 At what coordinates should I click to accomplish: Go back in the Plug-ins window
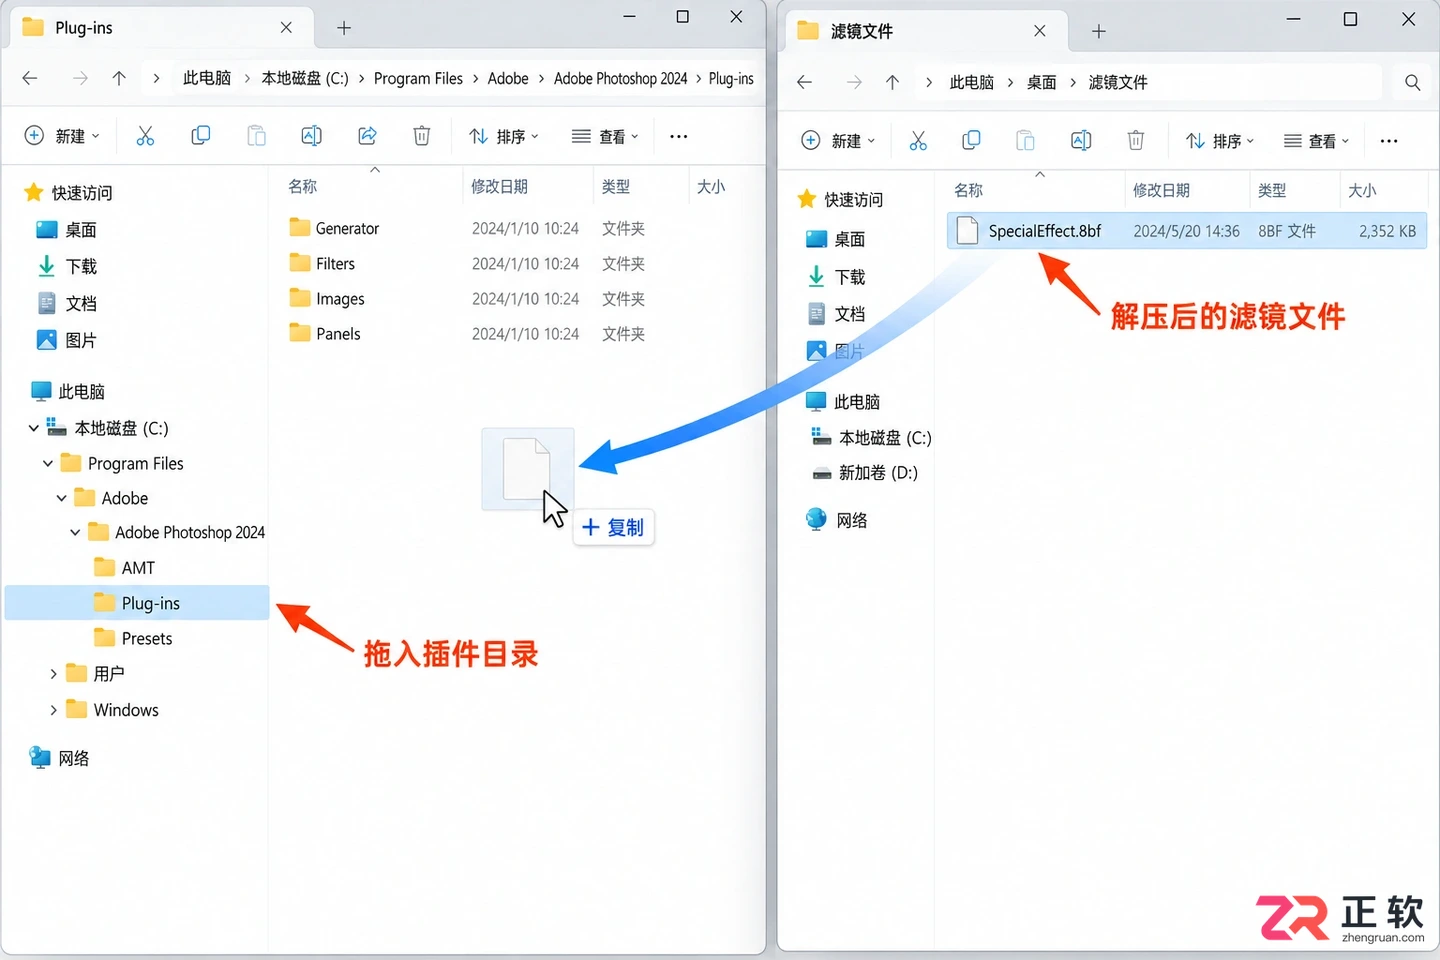30,78
